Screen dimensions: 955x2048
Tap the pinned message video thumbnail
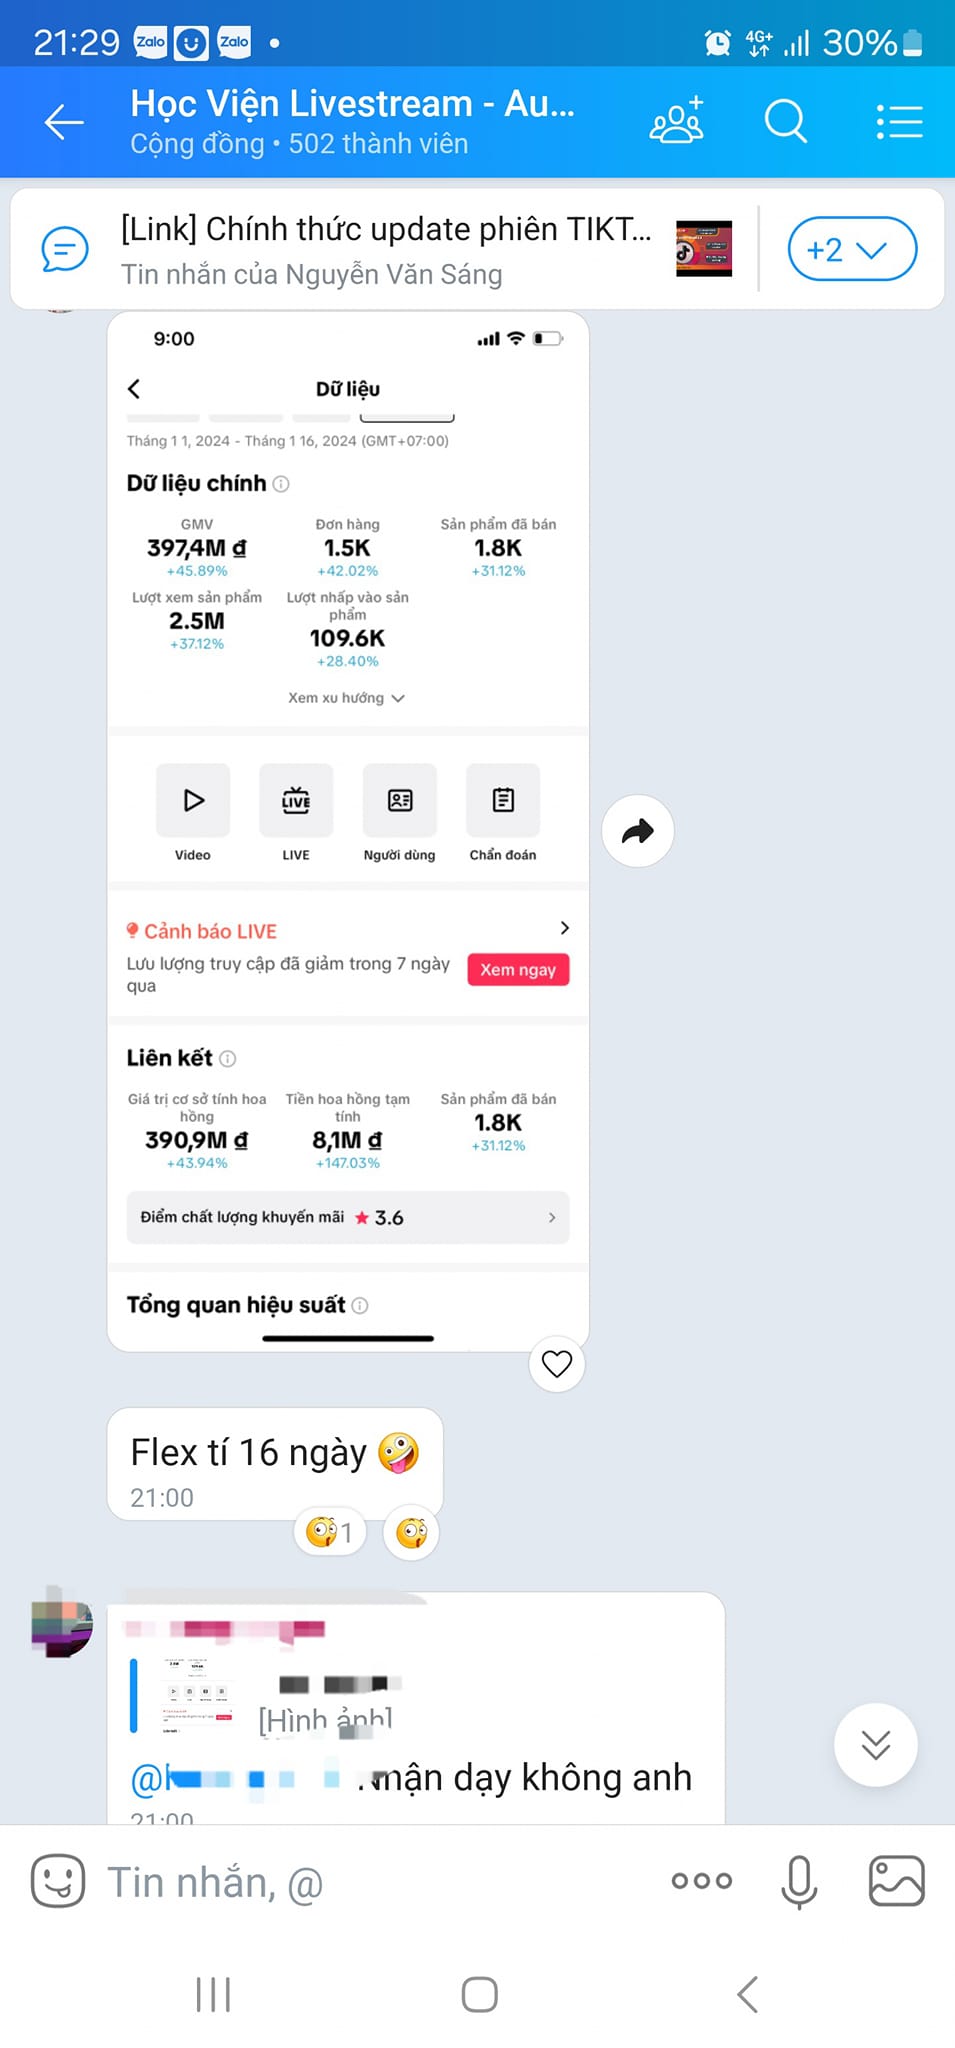click(x=704, y=249)
